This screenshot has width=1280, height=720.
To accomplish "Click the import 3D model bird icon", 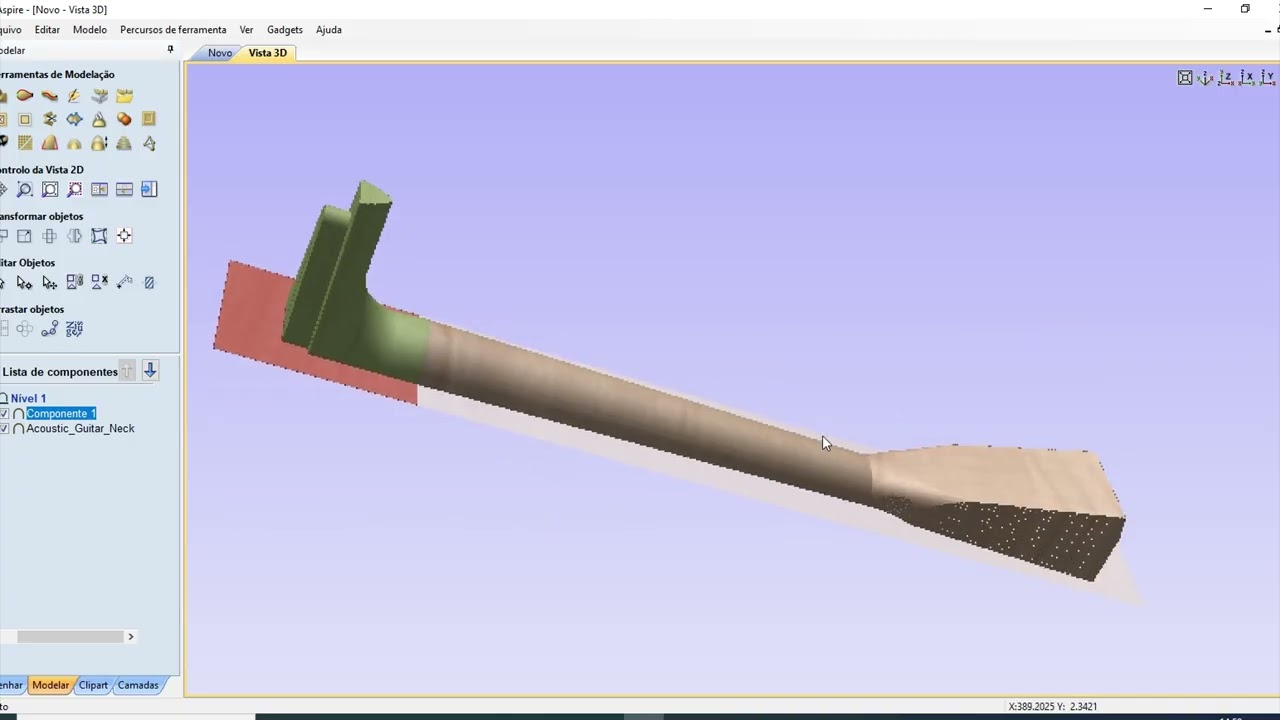I will pyautogui.click(x=99, y=96).
